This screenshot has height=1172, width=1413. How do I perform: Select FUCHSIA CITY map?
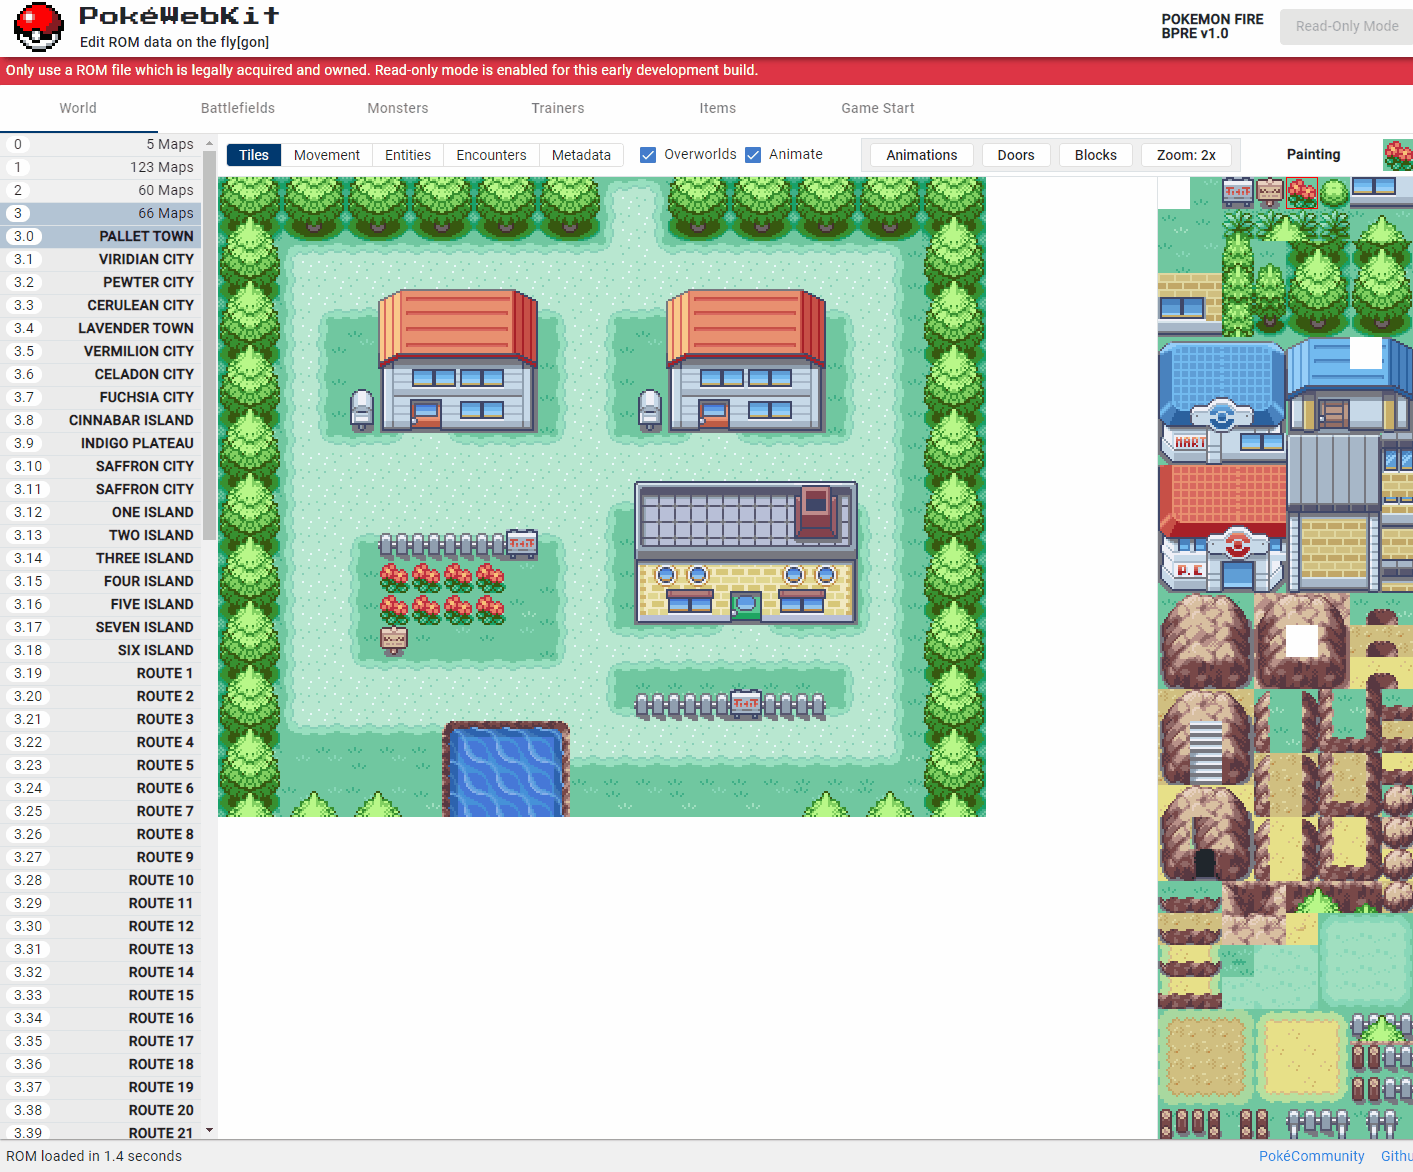(101, 397)
